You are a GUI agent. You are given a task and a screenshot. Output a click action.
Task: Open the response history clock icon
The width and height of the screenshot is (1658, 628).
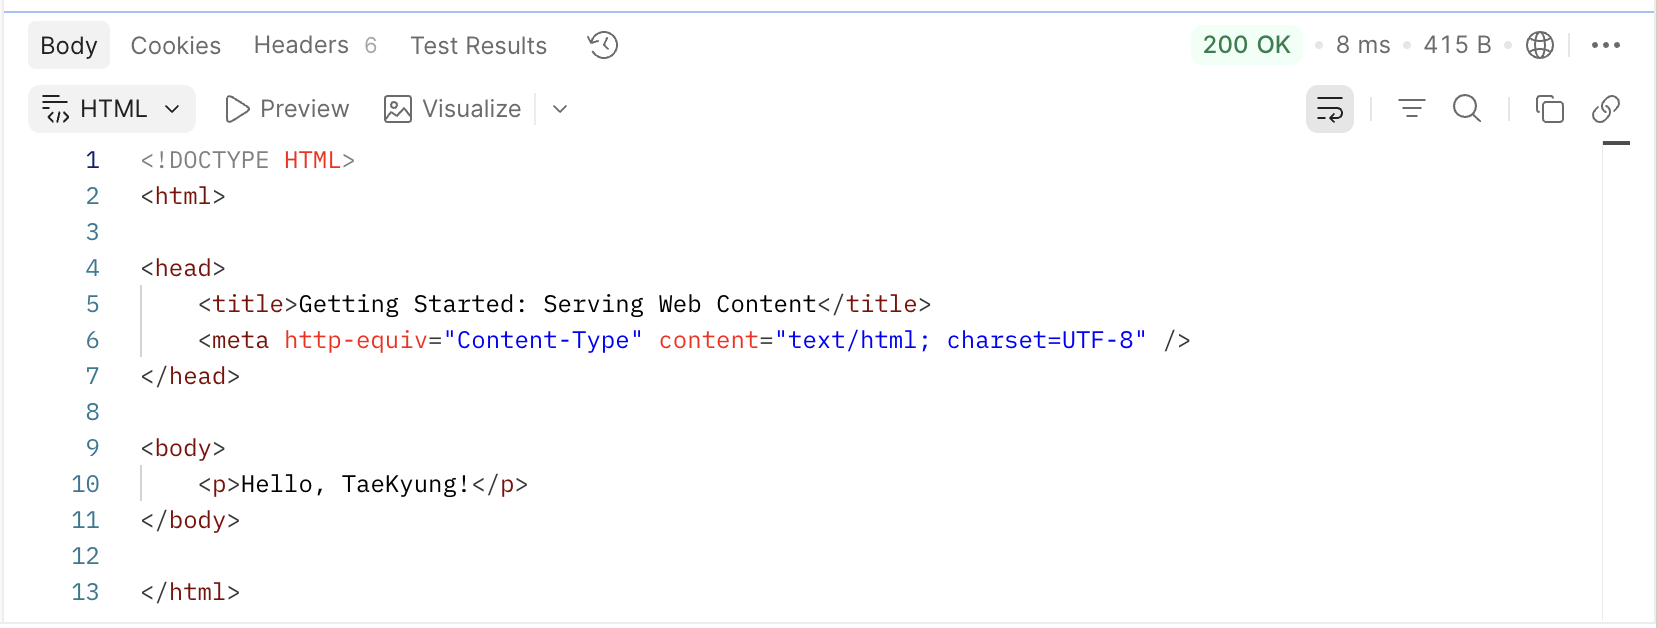click(603, 45)
